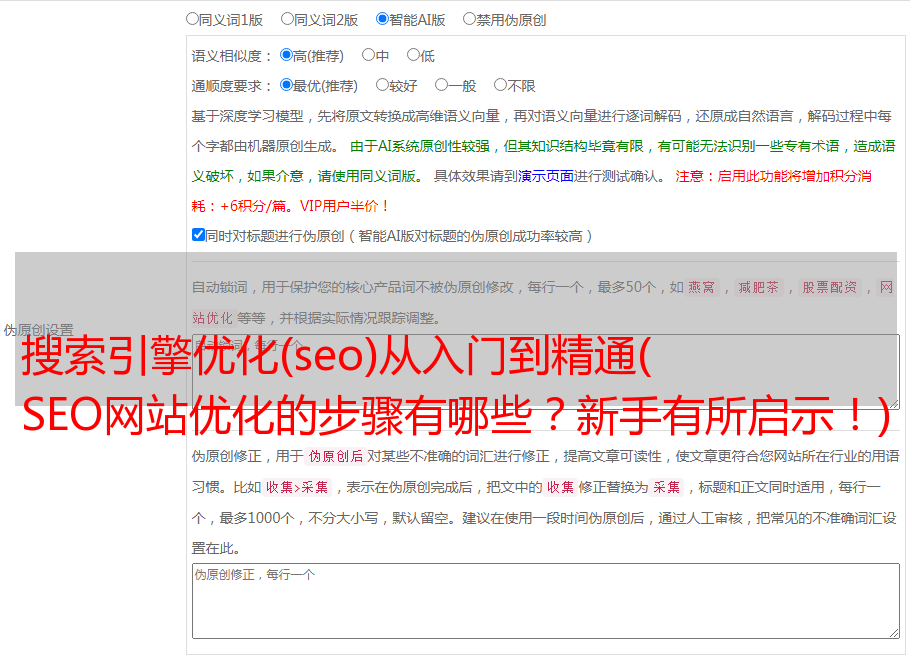Toggle 同时对标题进行伪原创 checkbox
Viewport: 911px width, 658px height.
tap(198, 235)
